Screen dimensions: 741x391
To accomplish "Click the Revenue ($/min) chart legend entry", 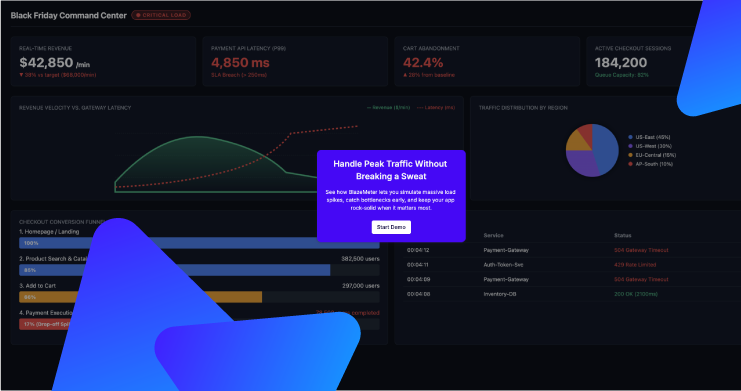I will click(388, 108).
